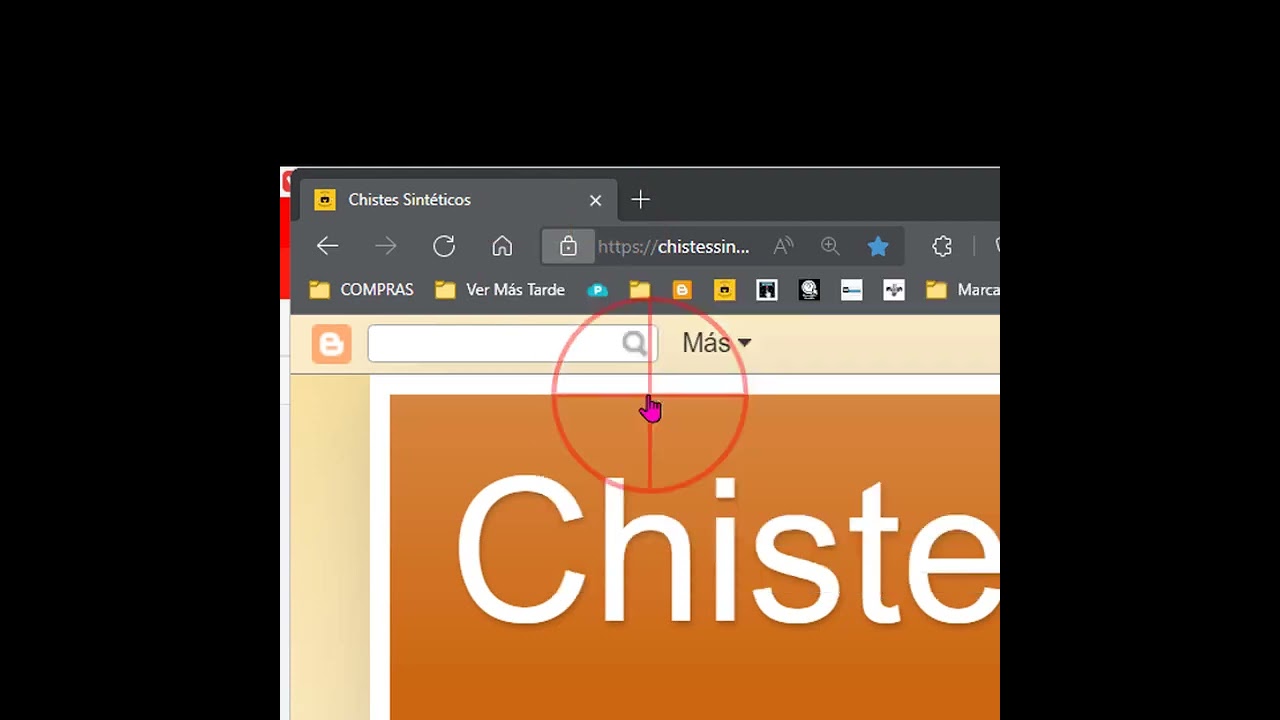This screenshot has width=1280, height=720.
Task: Expand the Más dropdown menu
Action: [x=716, y=343]
